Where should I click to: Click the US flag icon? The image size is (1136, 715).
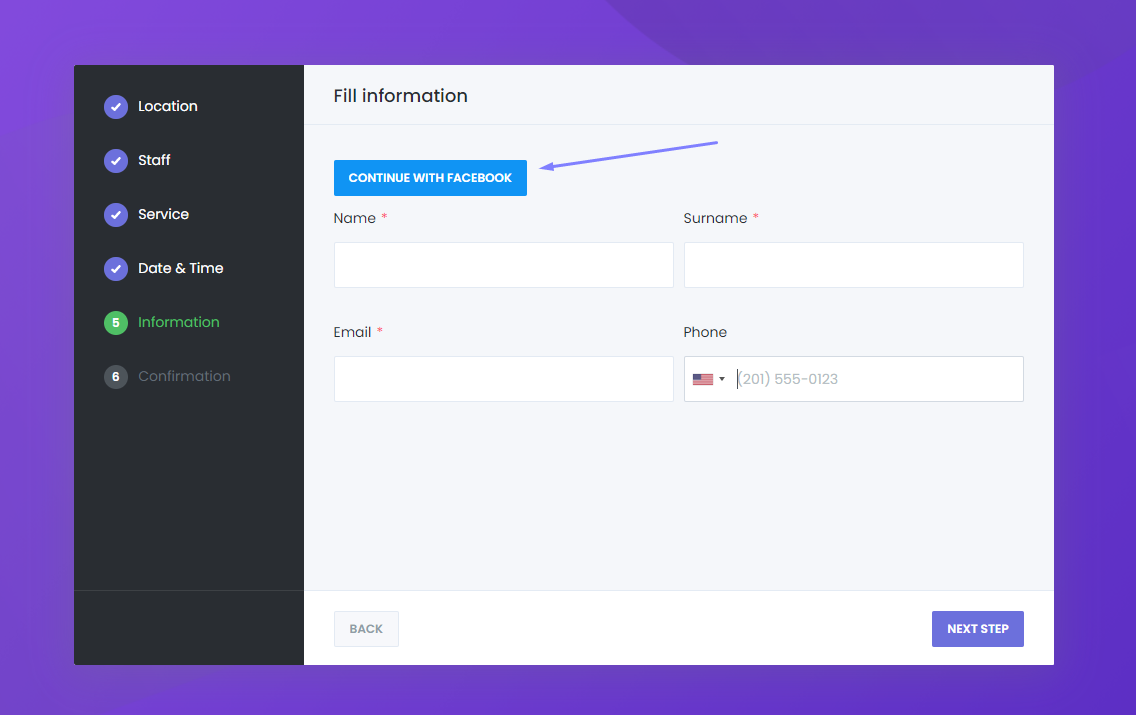703,379
